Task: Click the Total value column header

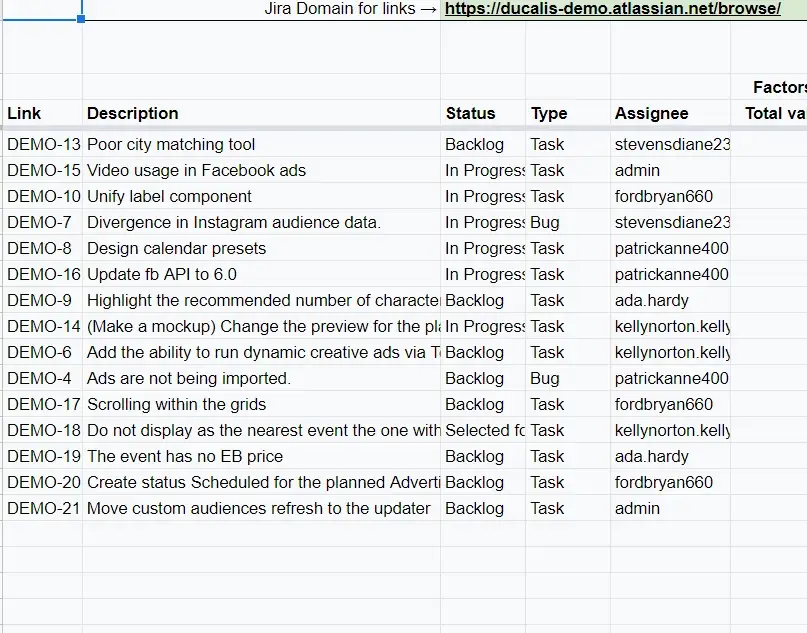Action: pos(776,113)
